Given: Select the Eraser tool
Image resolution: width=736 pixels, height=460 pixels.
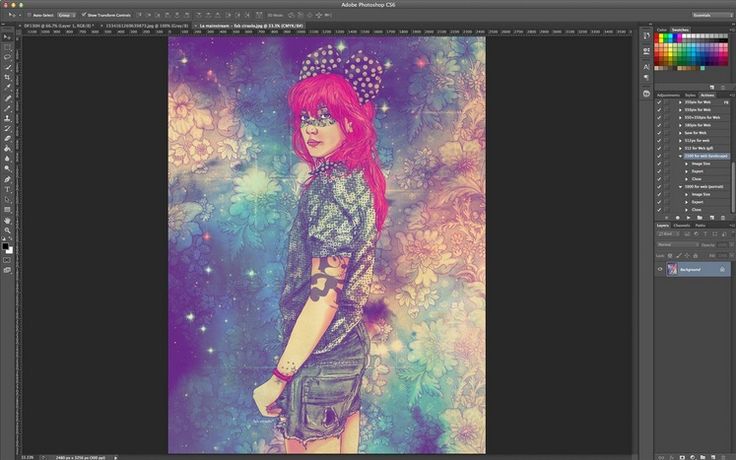Looking at the screenshot, I should click(7, 138).
